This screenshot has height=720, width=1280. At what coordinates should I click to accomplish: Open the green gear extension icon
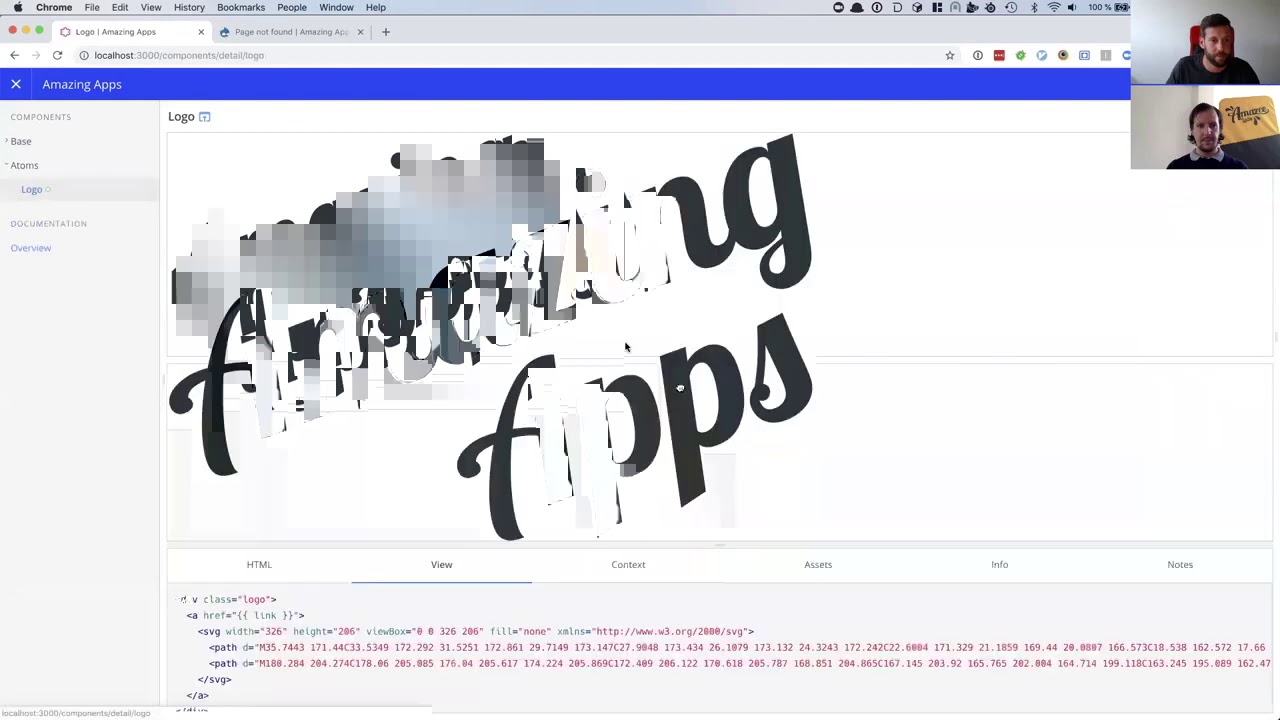1021,55
